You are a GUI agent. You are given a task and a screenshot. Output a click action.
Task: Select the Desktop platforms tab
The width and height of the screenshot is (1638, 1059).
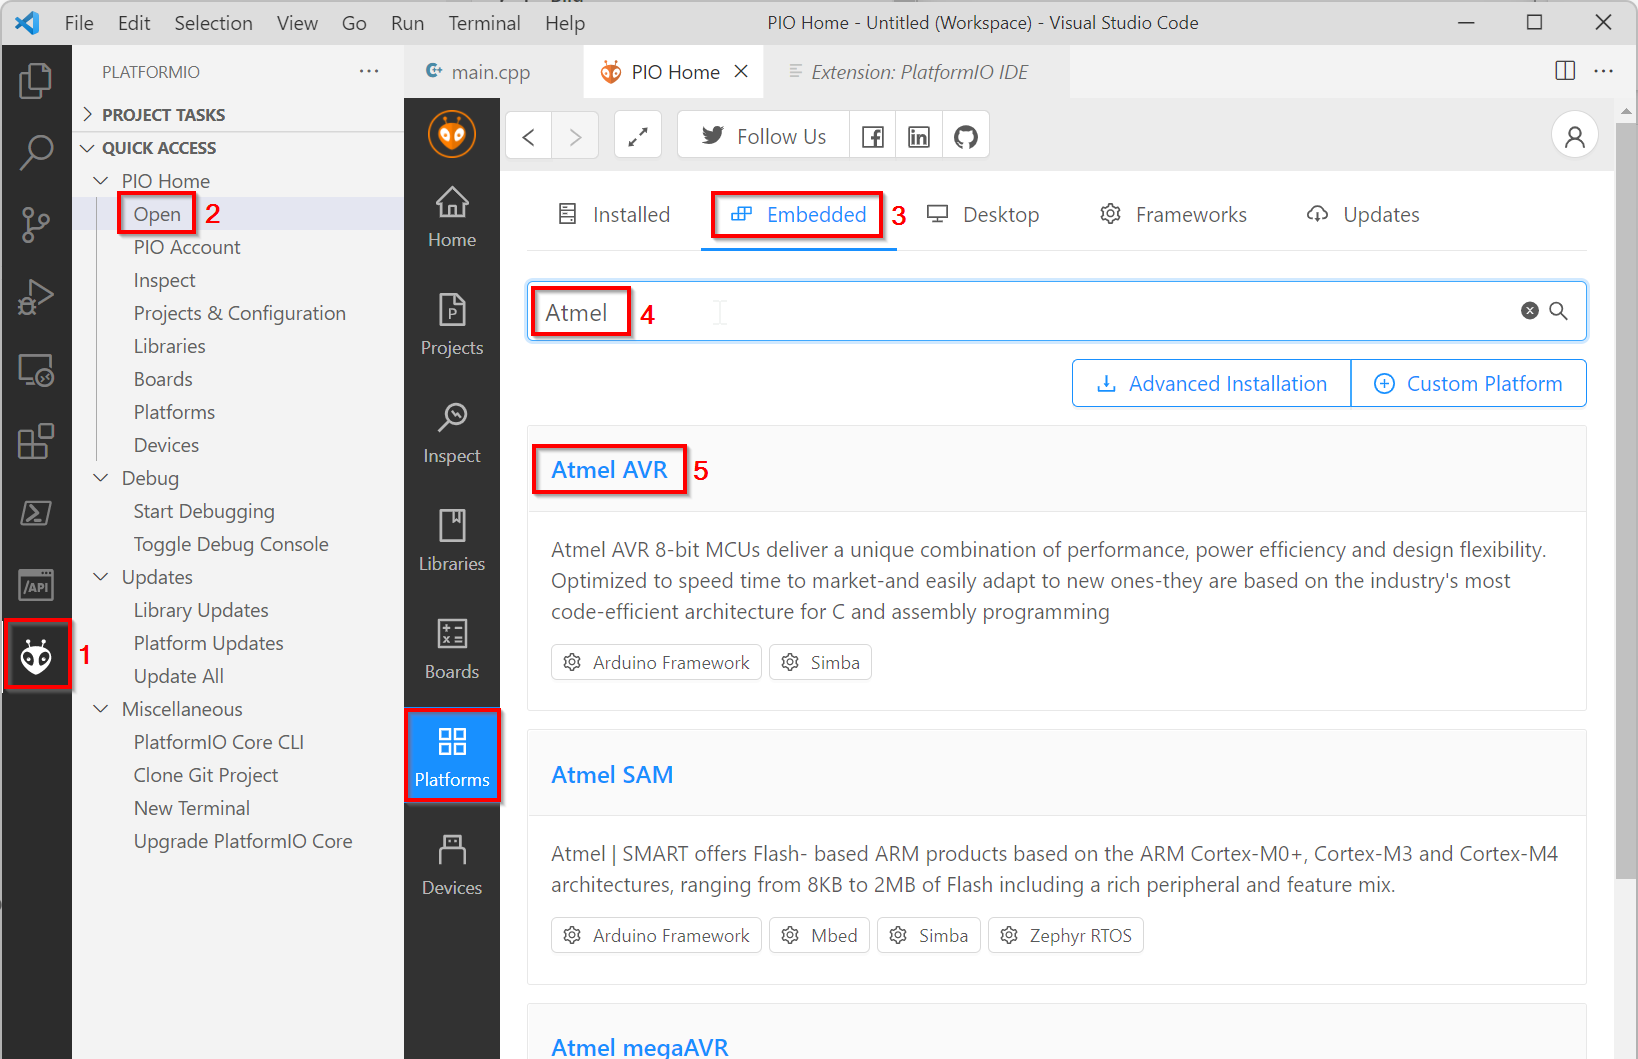983,215
